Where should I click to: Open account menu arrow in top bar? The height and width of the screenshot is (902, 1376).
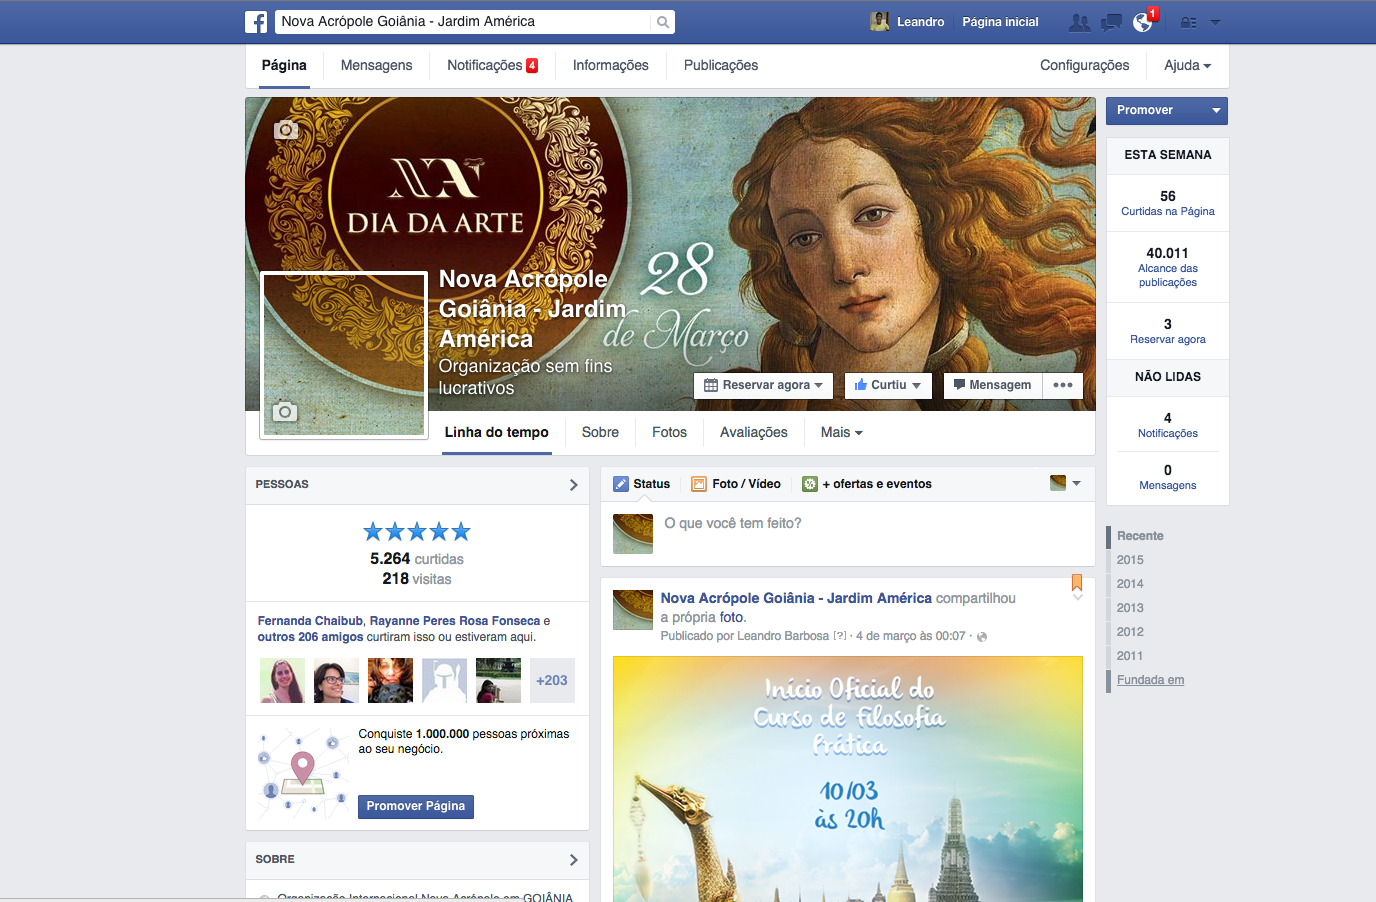point(1216,22)
